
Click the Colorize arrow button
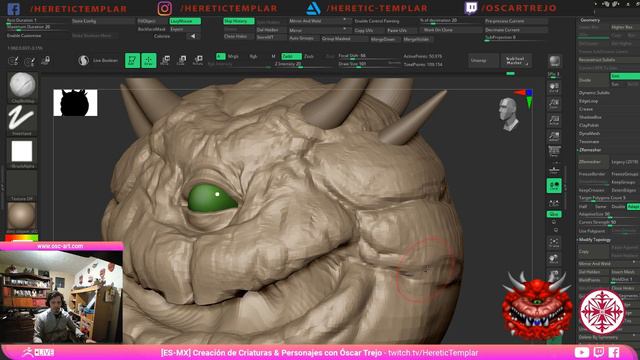pos(193,36)
